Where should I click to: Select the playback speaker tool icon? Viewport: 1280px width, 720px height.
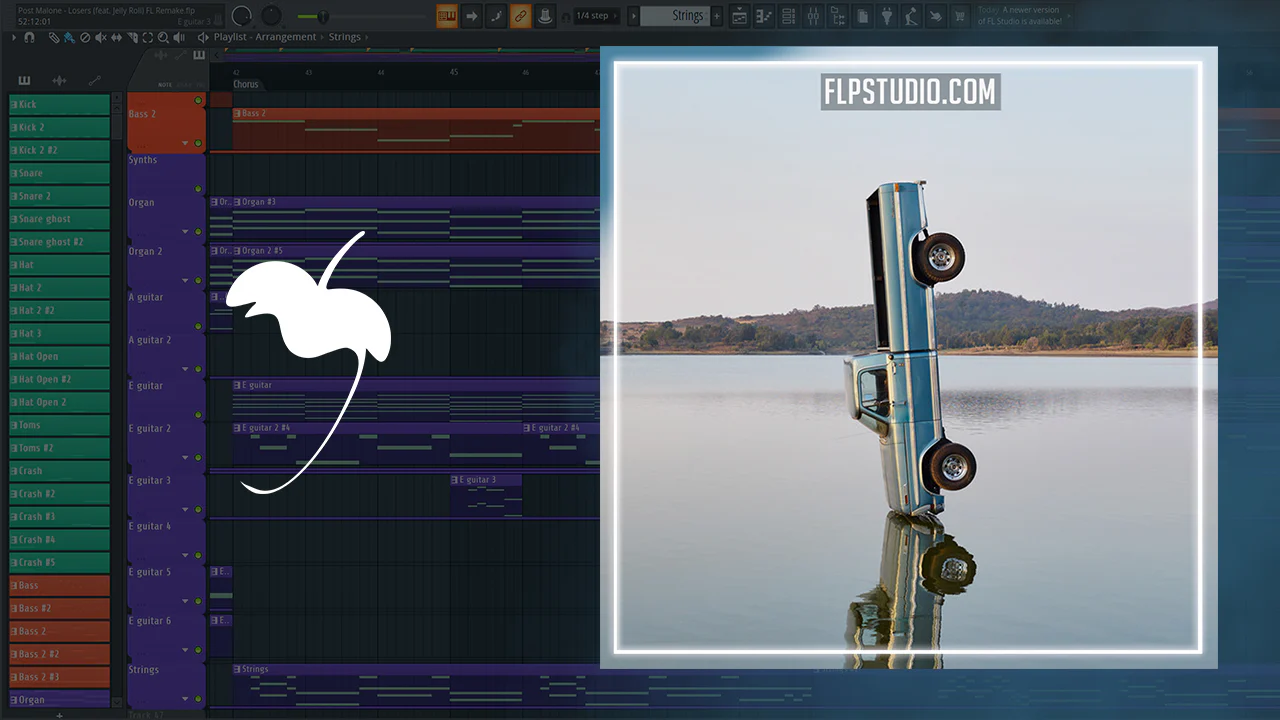coord(179,37)
